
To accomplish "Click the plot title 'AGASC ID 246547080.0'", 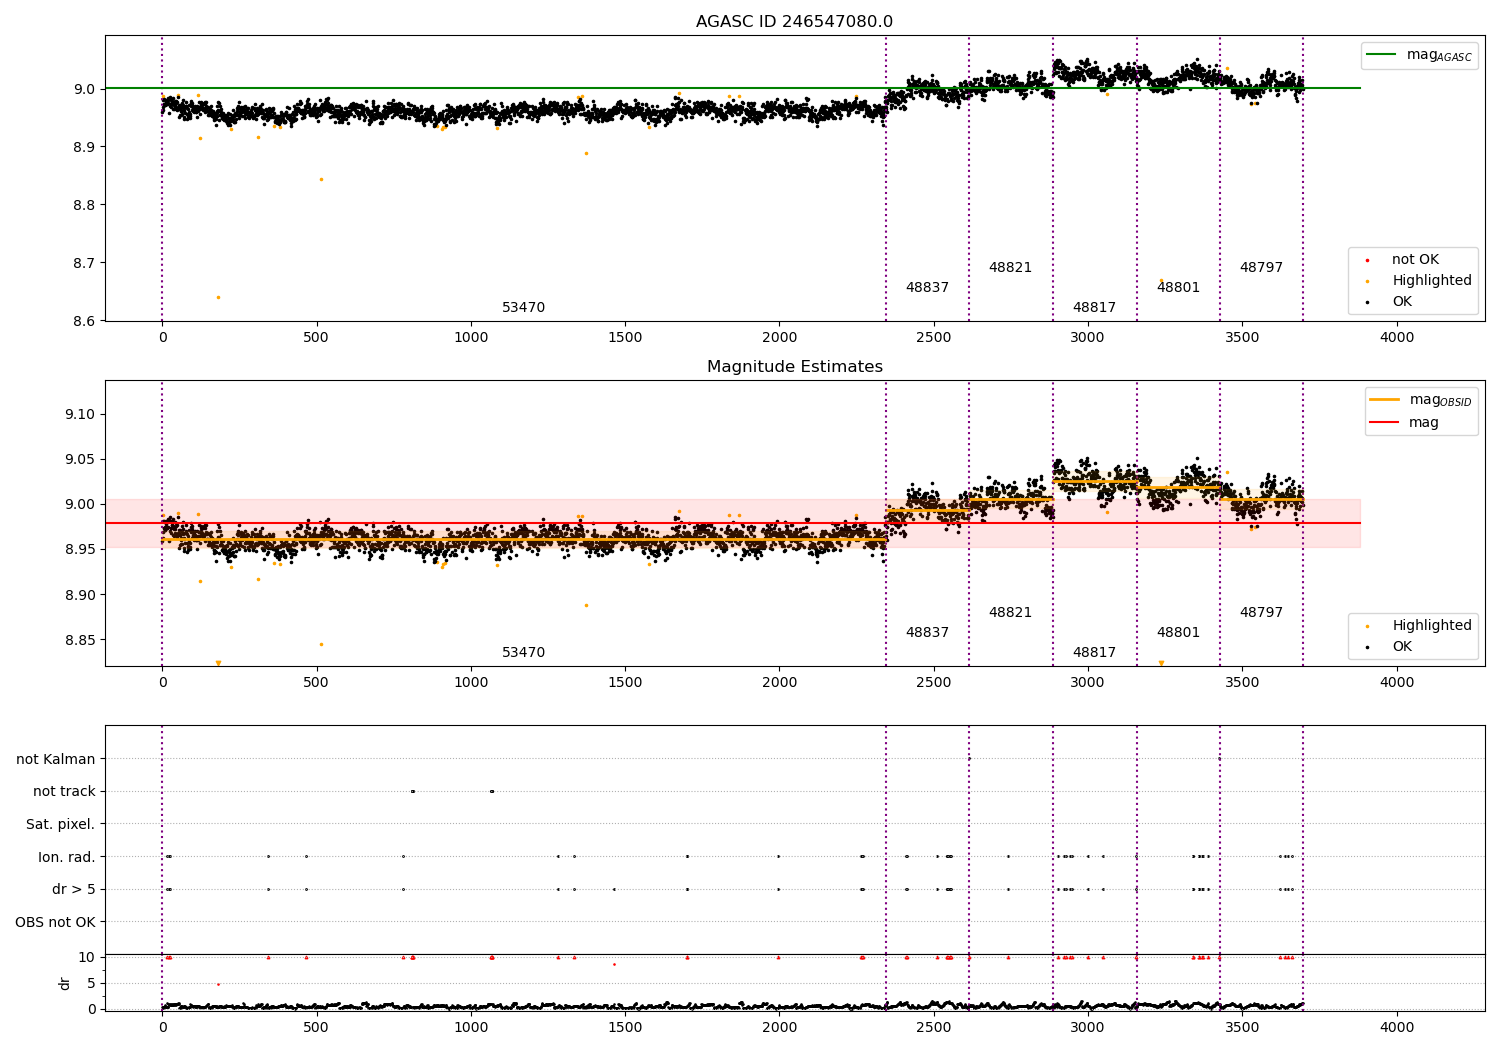I will coord(794,22).
